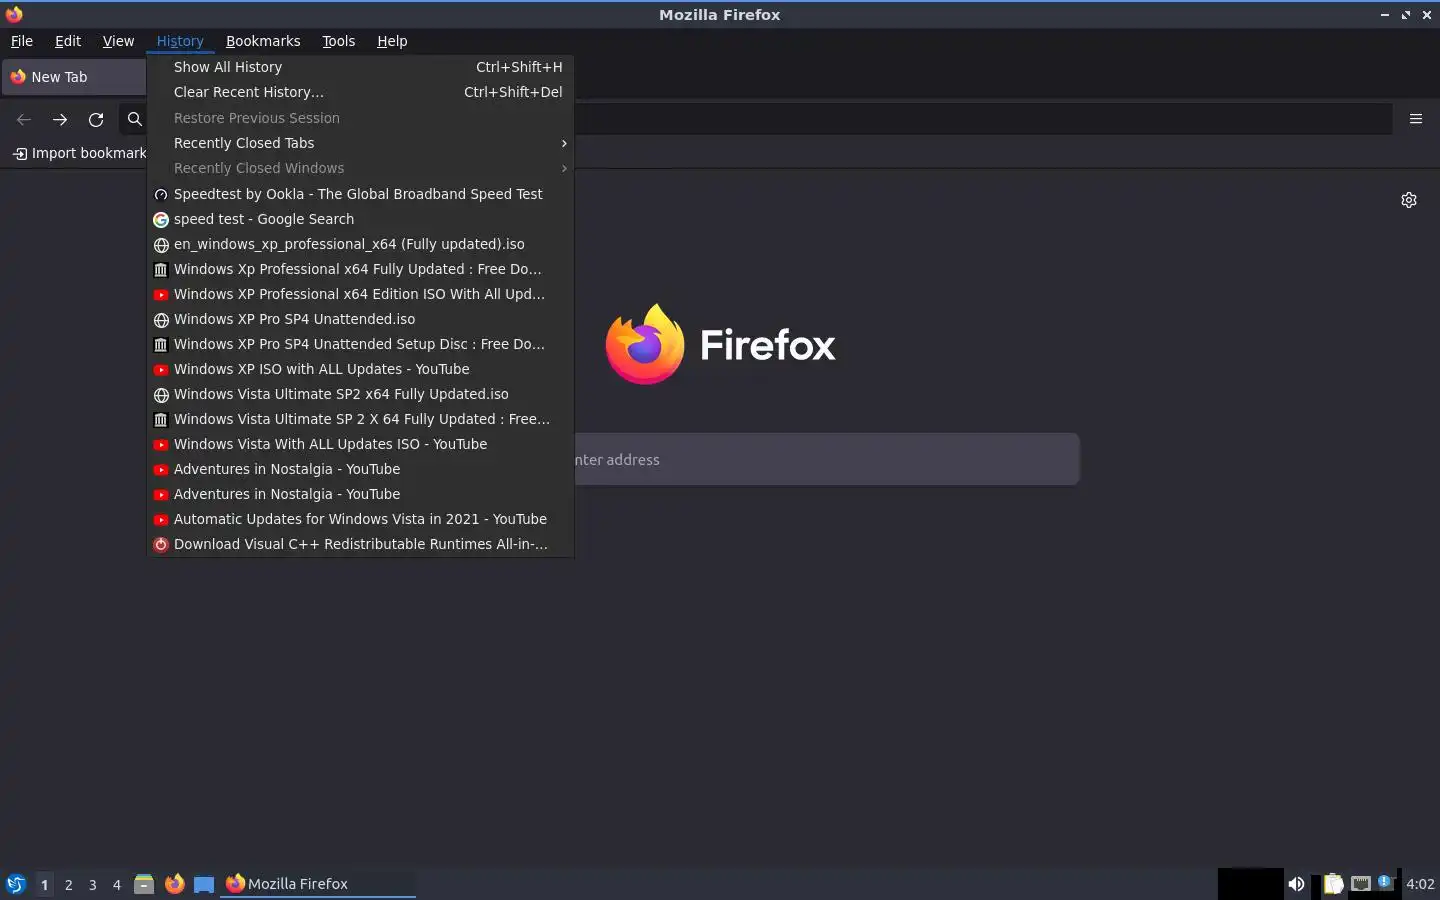The height and width of the screenshot is (900, 1440).
Task: Open Download Visual C++ Redistributable Runtimes entry
Action: 360,544
